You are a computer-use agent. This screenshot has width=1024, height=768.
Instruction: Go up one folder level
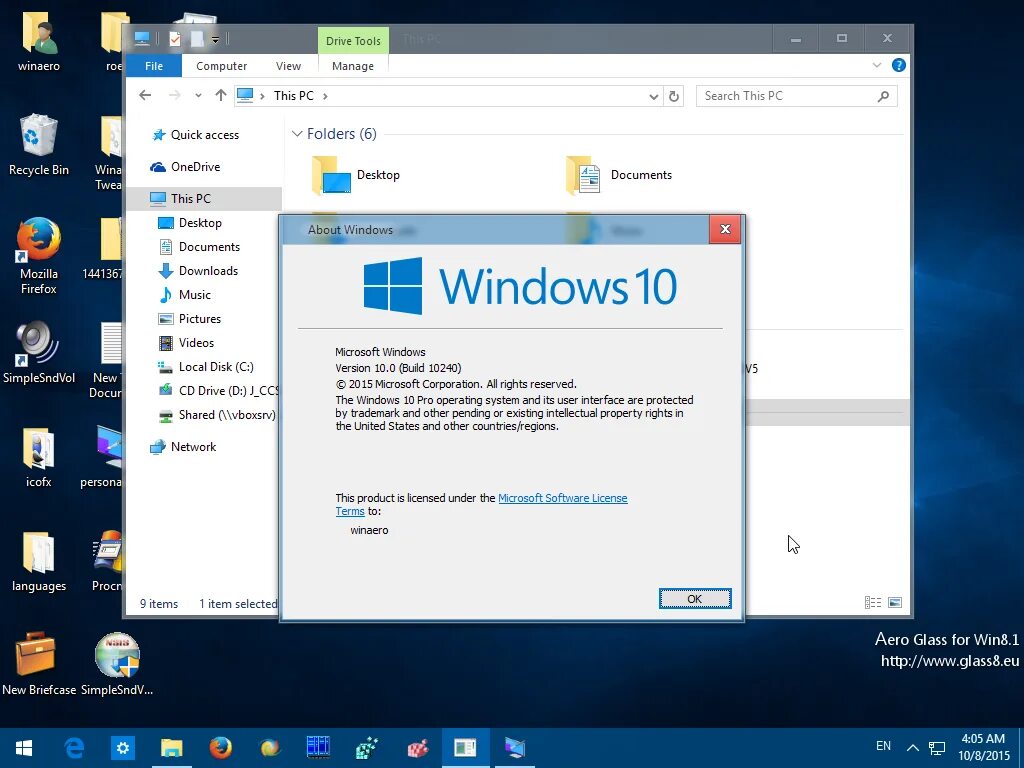(221, 95)
